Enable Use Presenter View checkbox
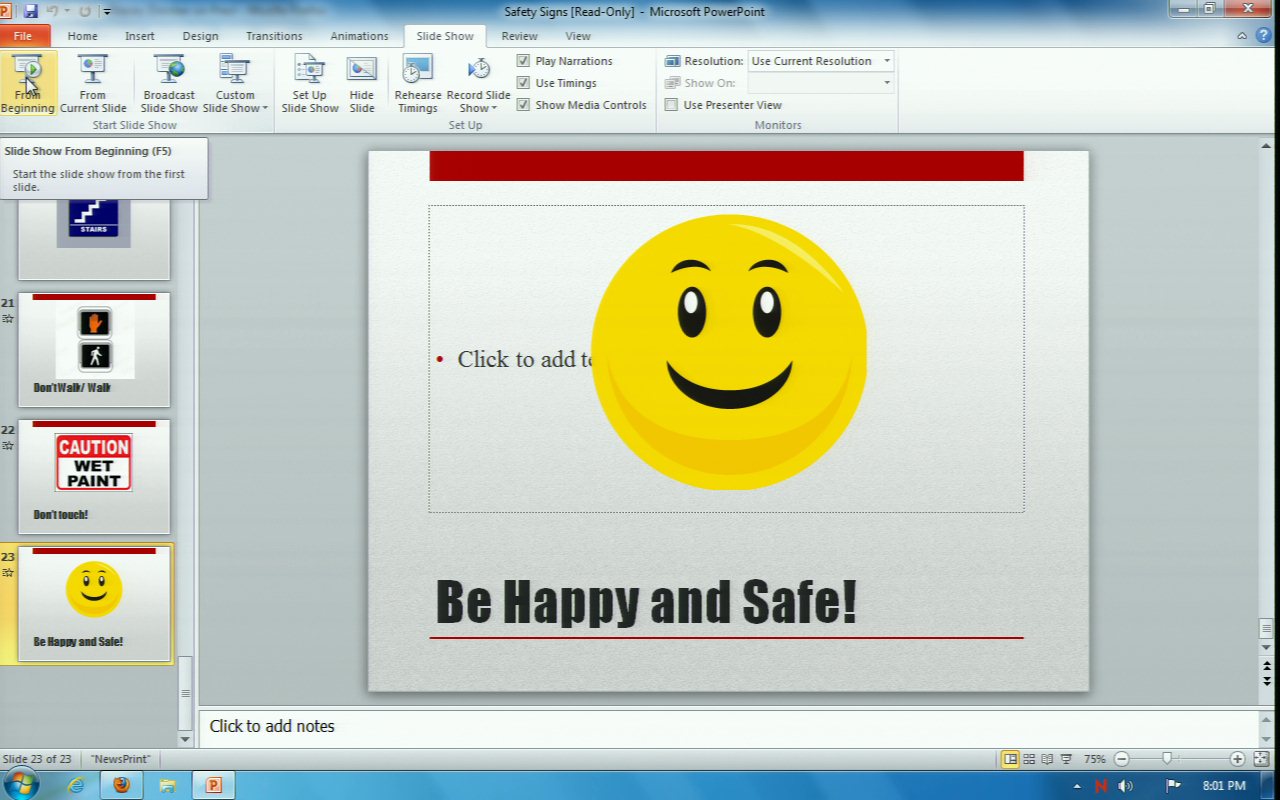This screenshot has width=1280, height=800. [672, 105]
